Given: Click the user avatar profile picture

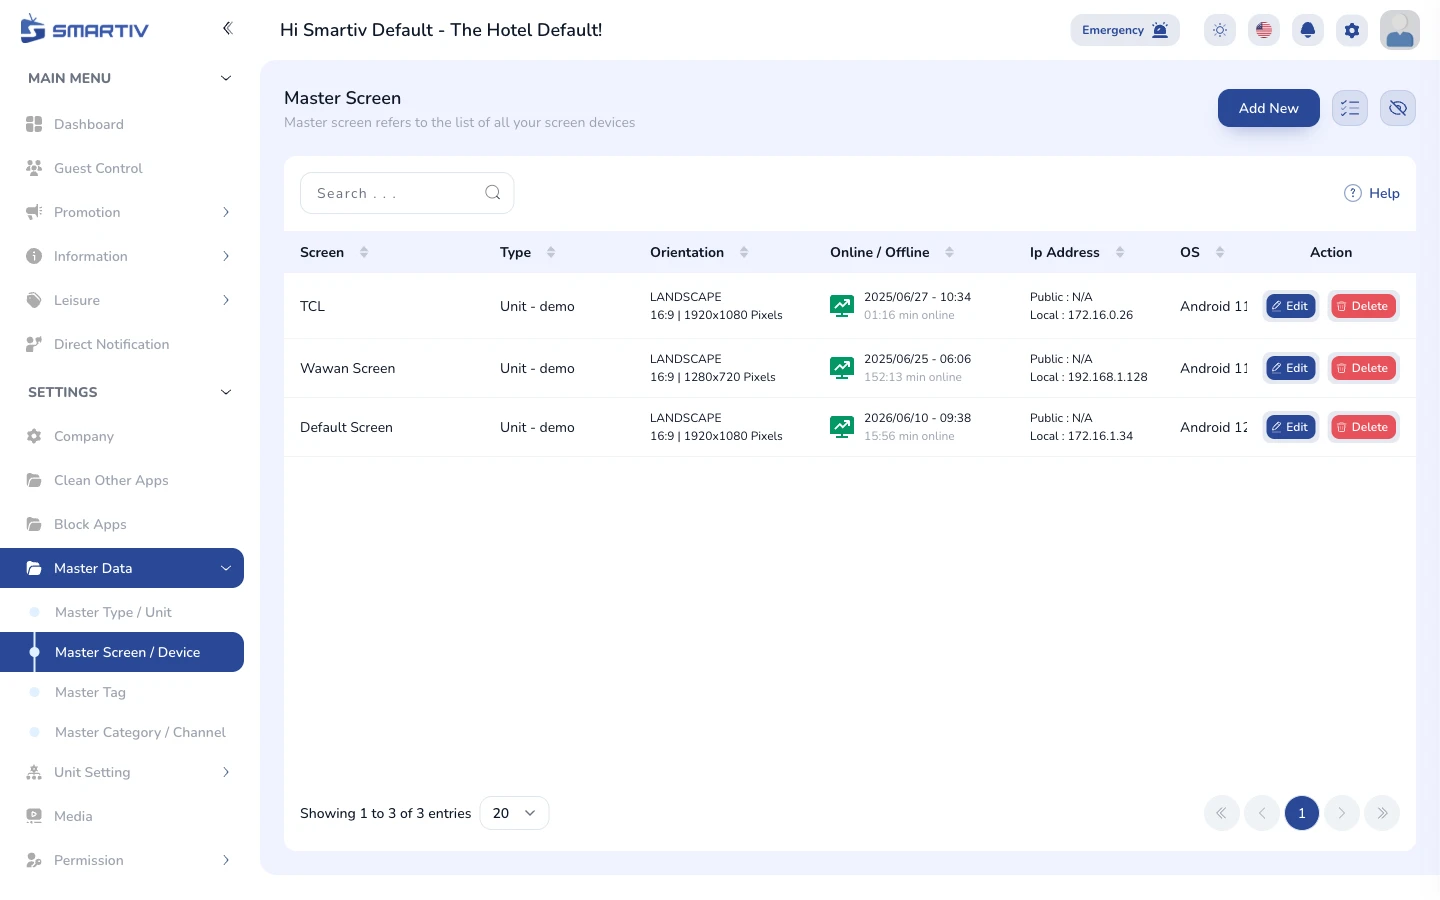Looking at the screenshot, I should (1400, 30).
